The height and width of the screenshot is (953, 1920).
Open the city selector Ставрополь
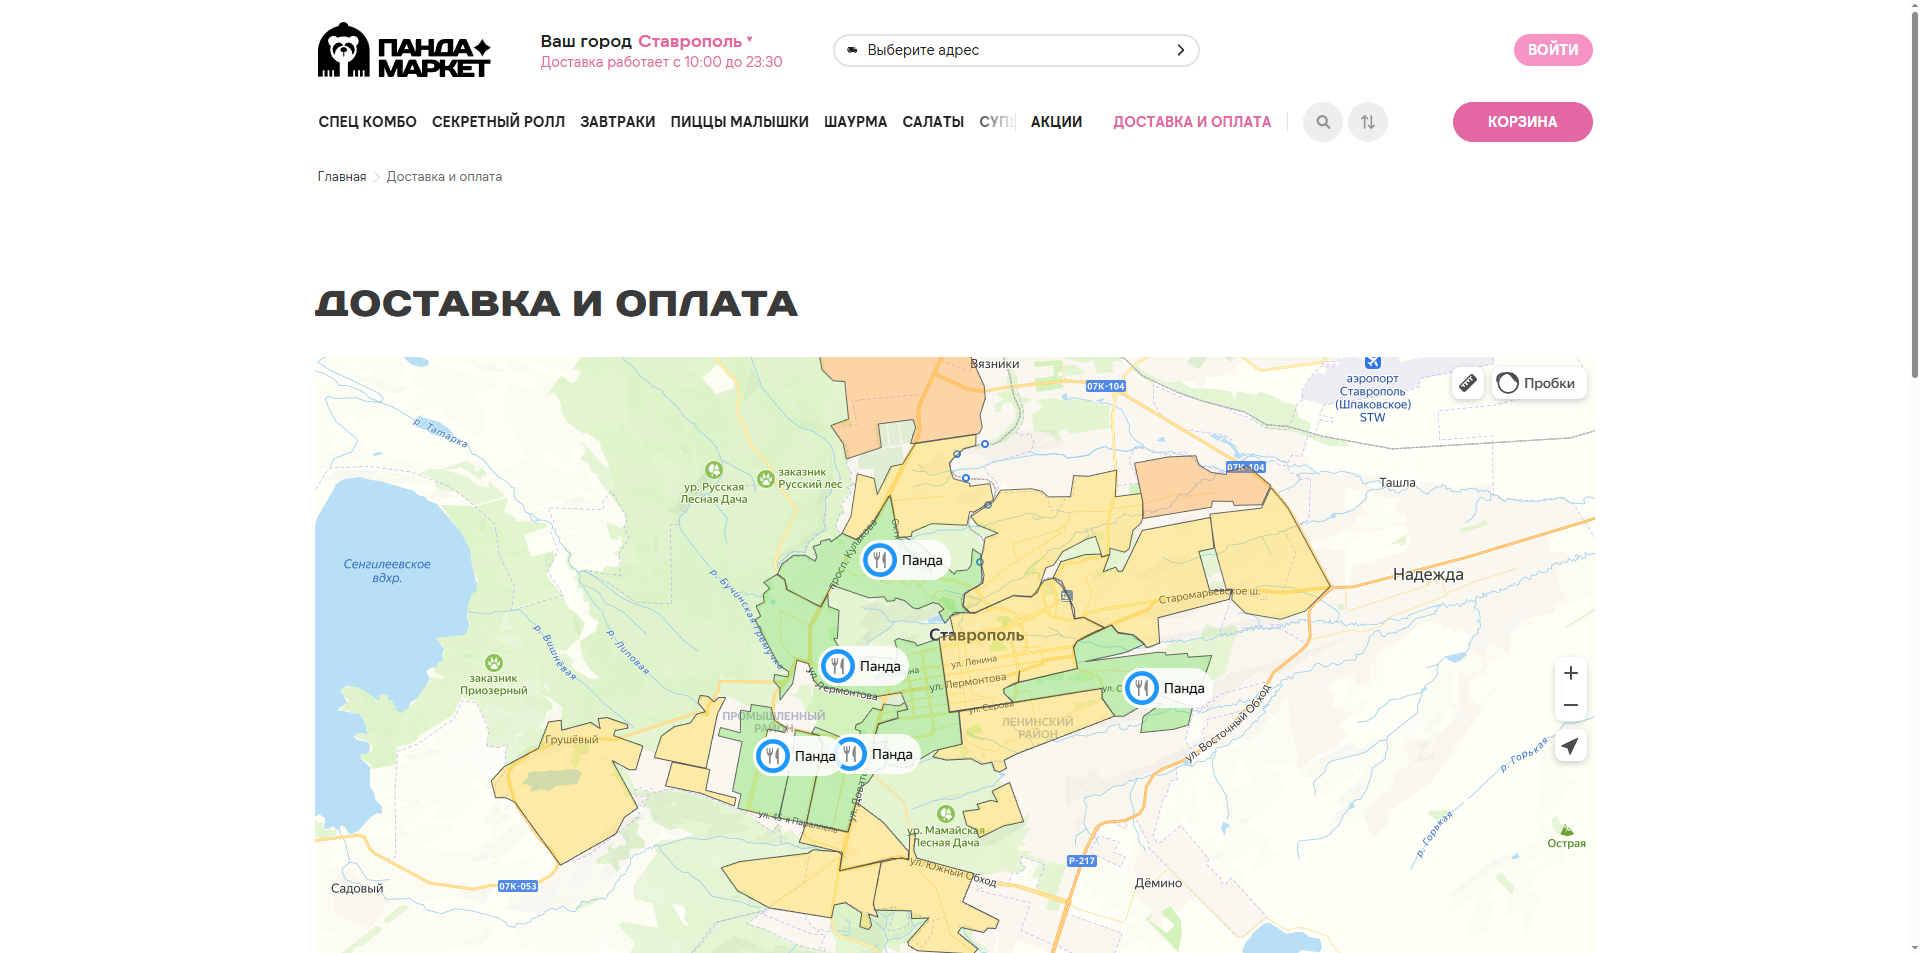[x=692, y=41]
